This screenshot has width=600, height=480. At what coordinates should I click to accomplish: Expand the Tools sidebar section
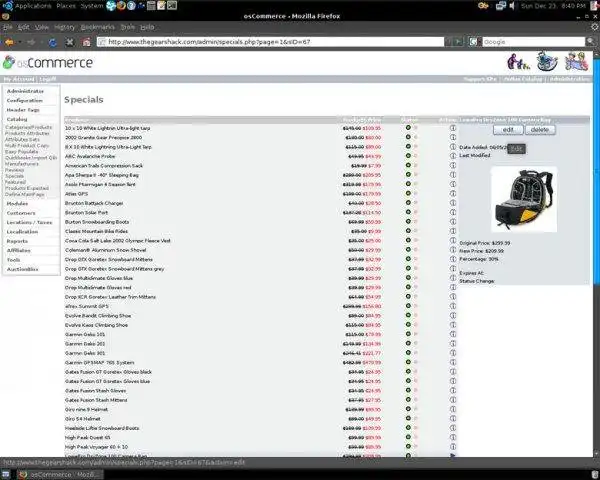tap(13, 260)
